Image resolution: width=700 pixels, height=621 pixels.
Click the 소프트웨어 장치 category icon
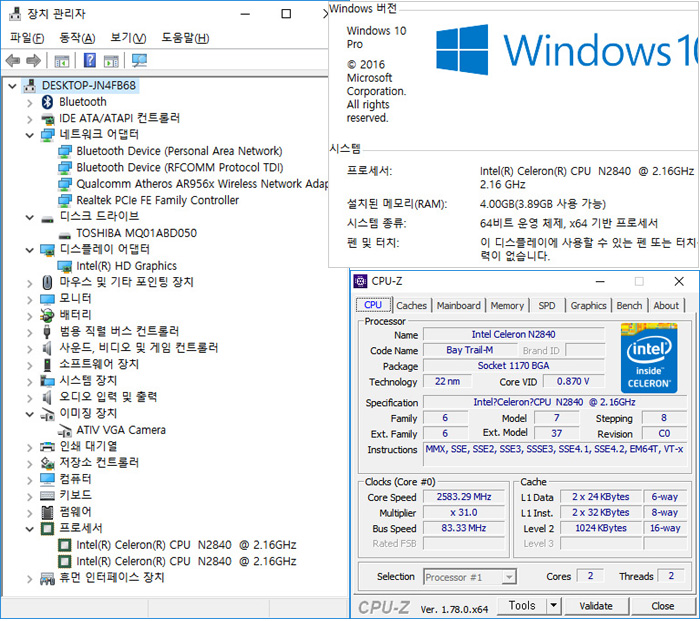tap(47, 365)
